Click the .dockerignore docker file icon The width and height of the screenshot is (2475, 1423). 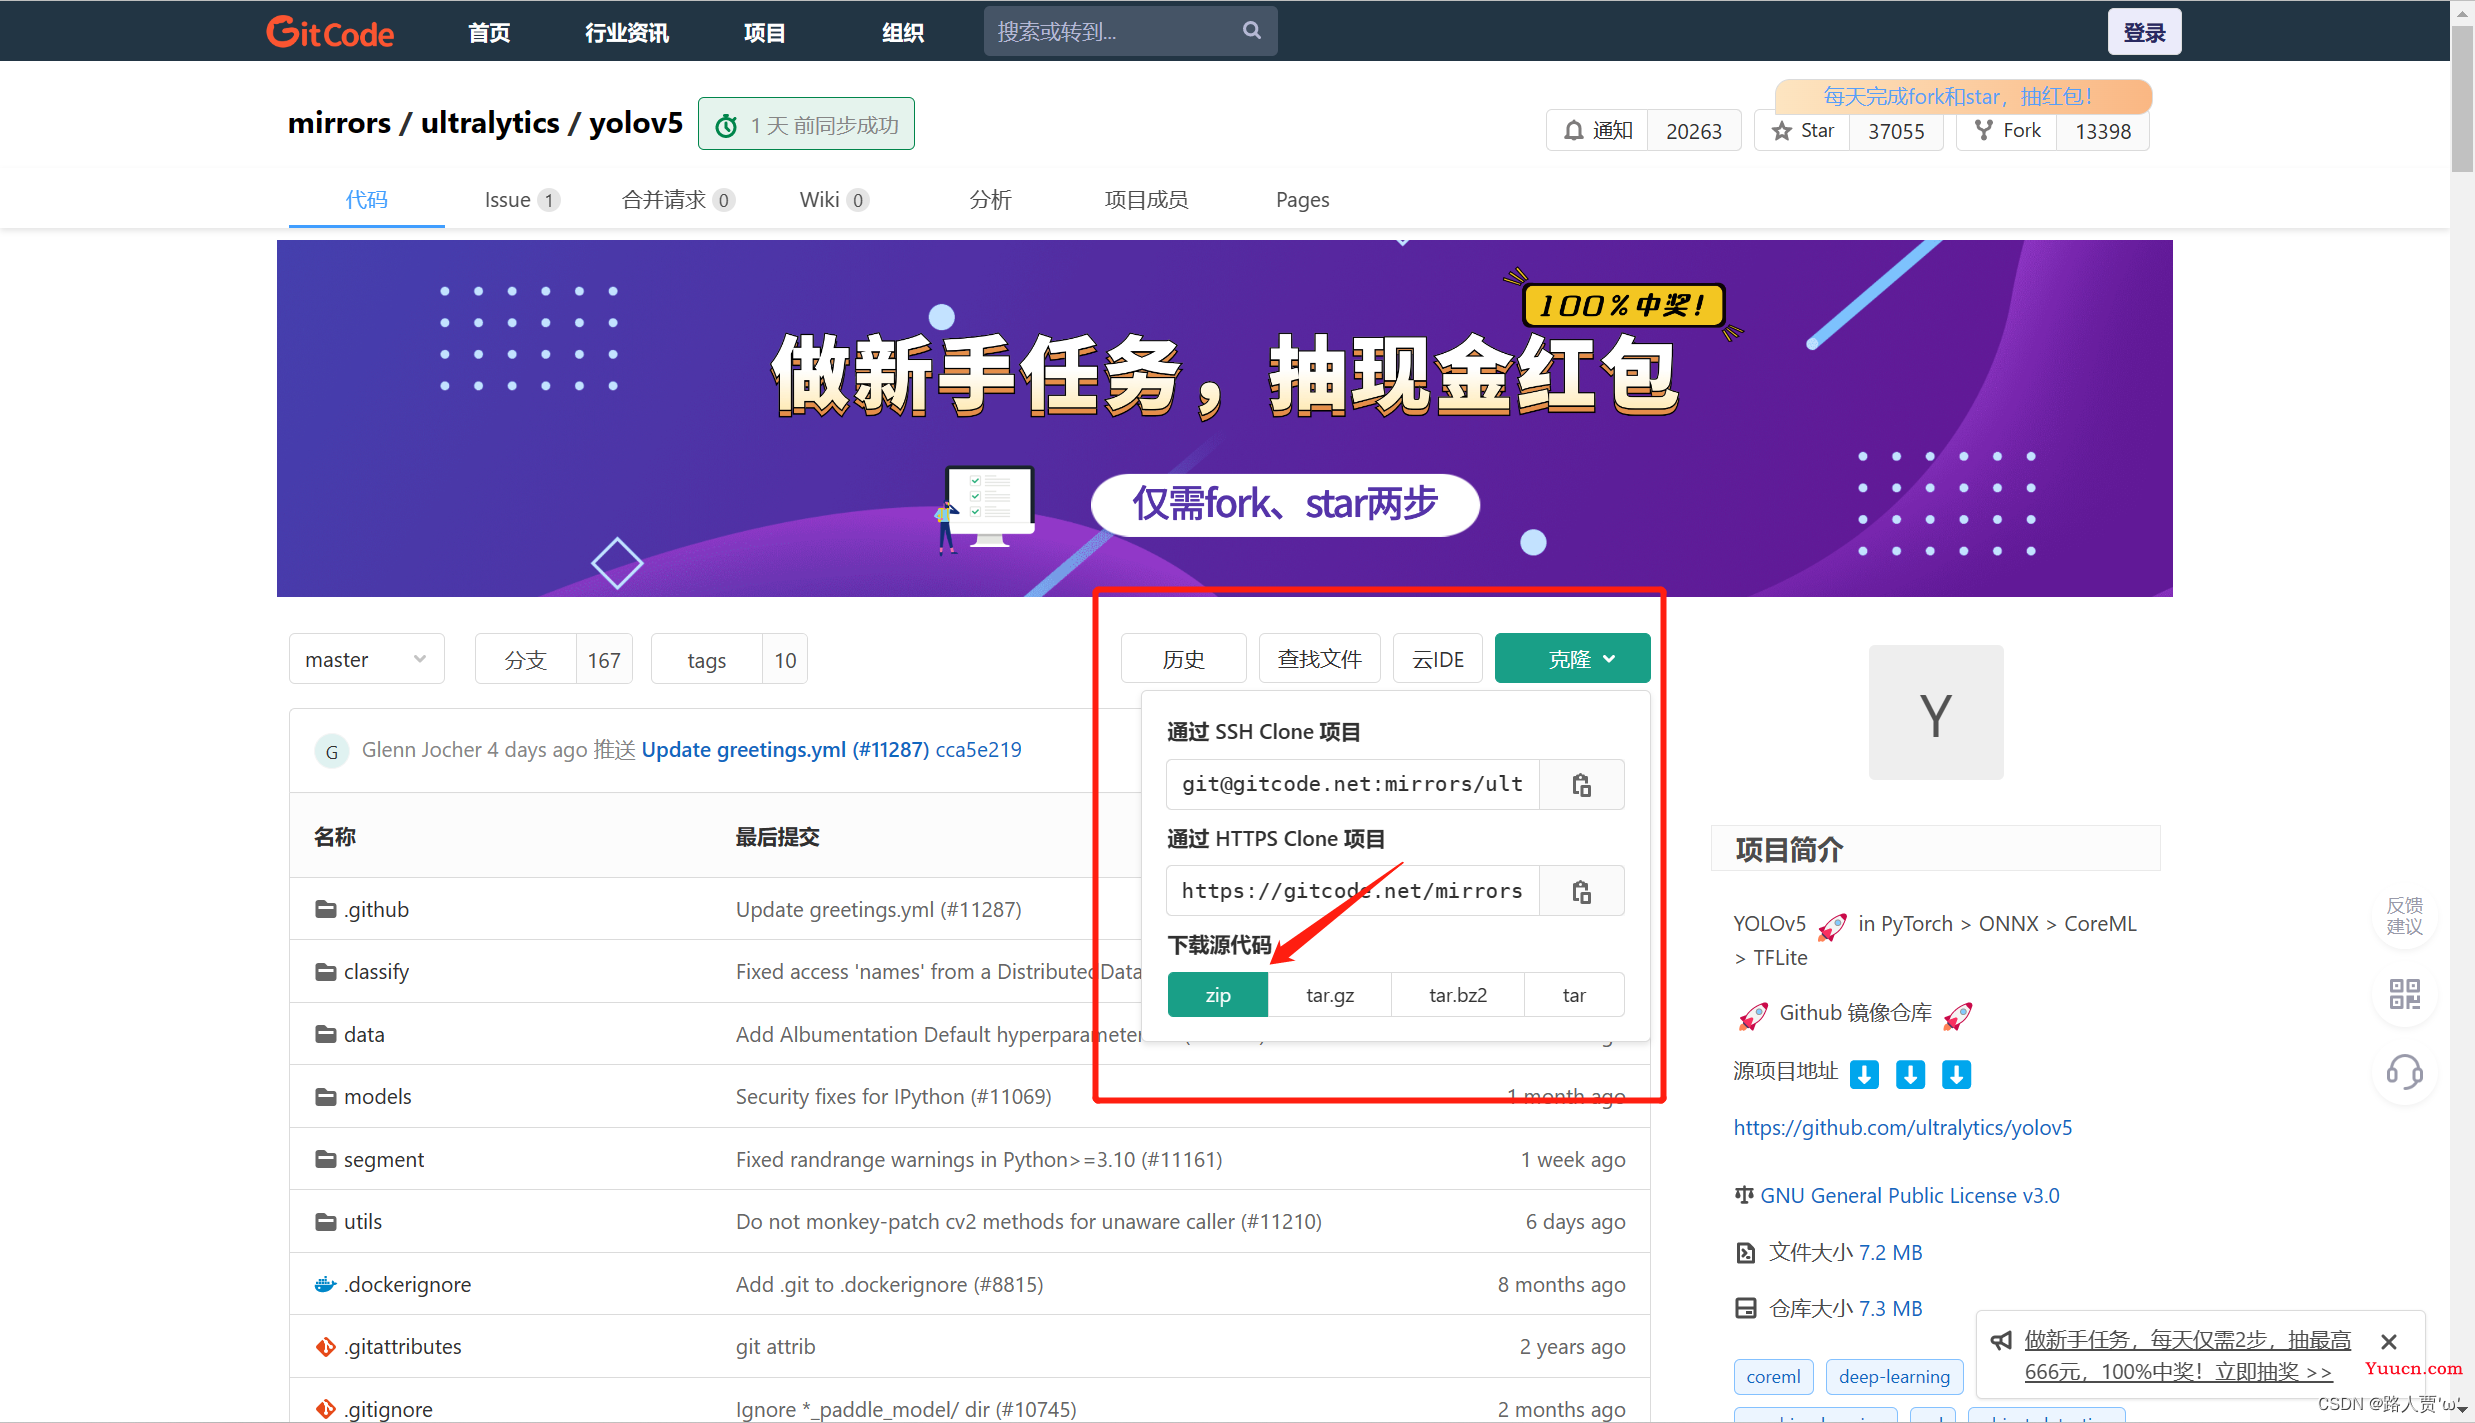325,1284
